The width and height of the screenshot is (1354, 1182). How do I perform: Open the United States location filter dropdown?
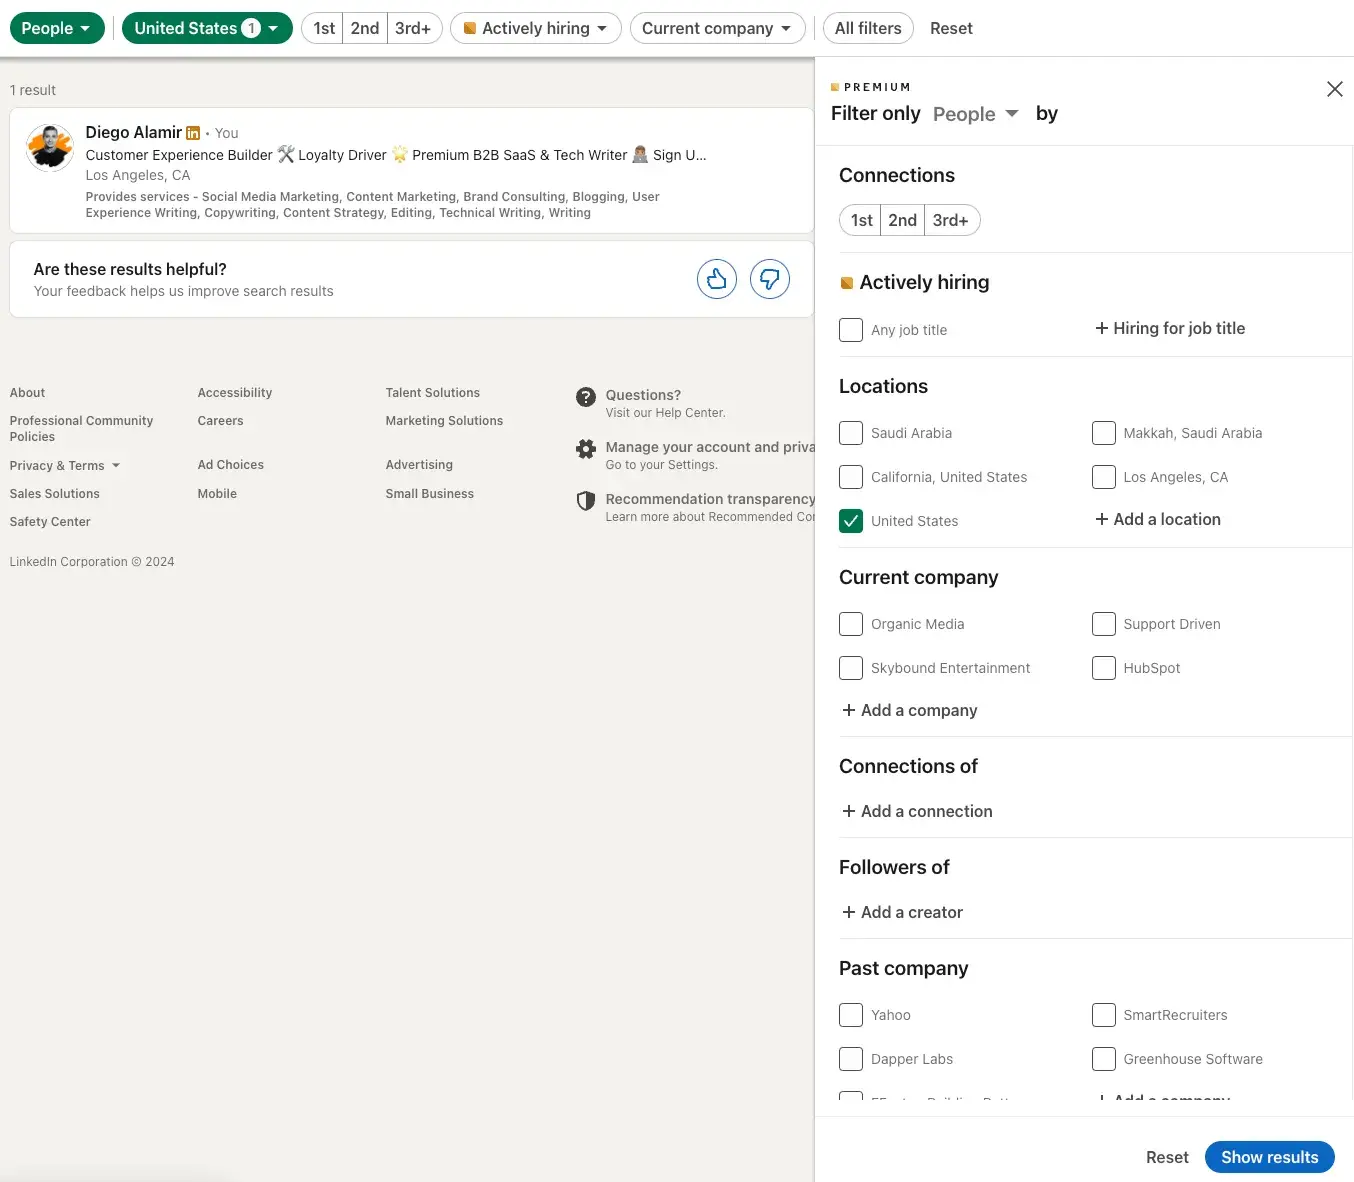pos(207,28)
